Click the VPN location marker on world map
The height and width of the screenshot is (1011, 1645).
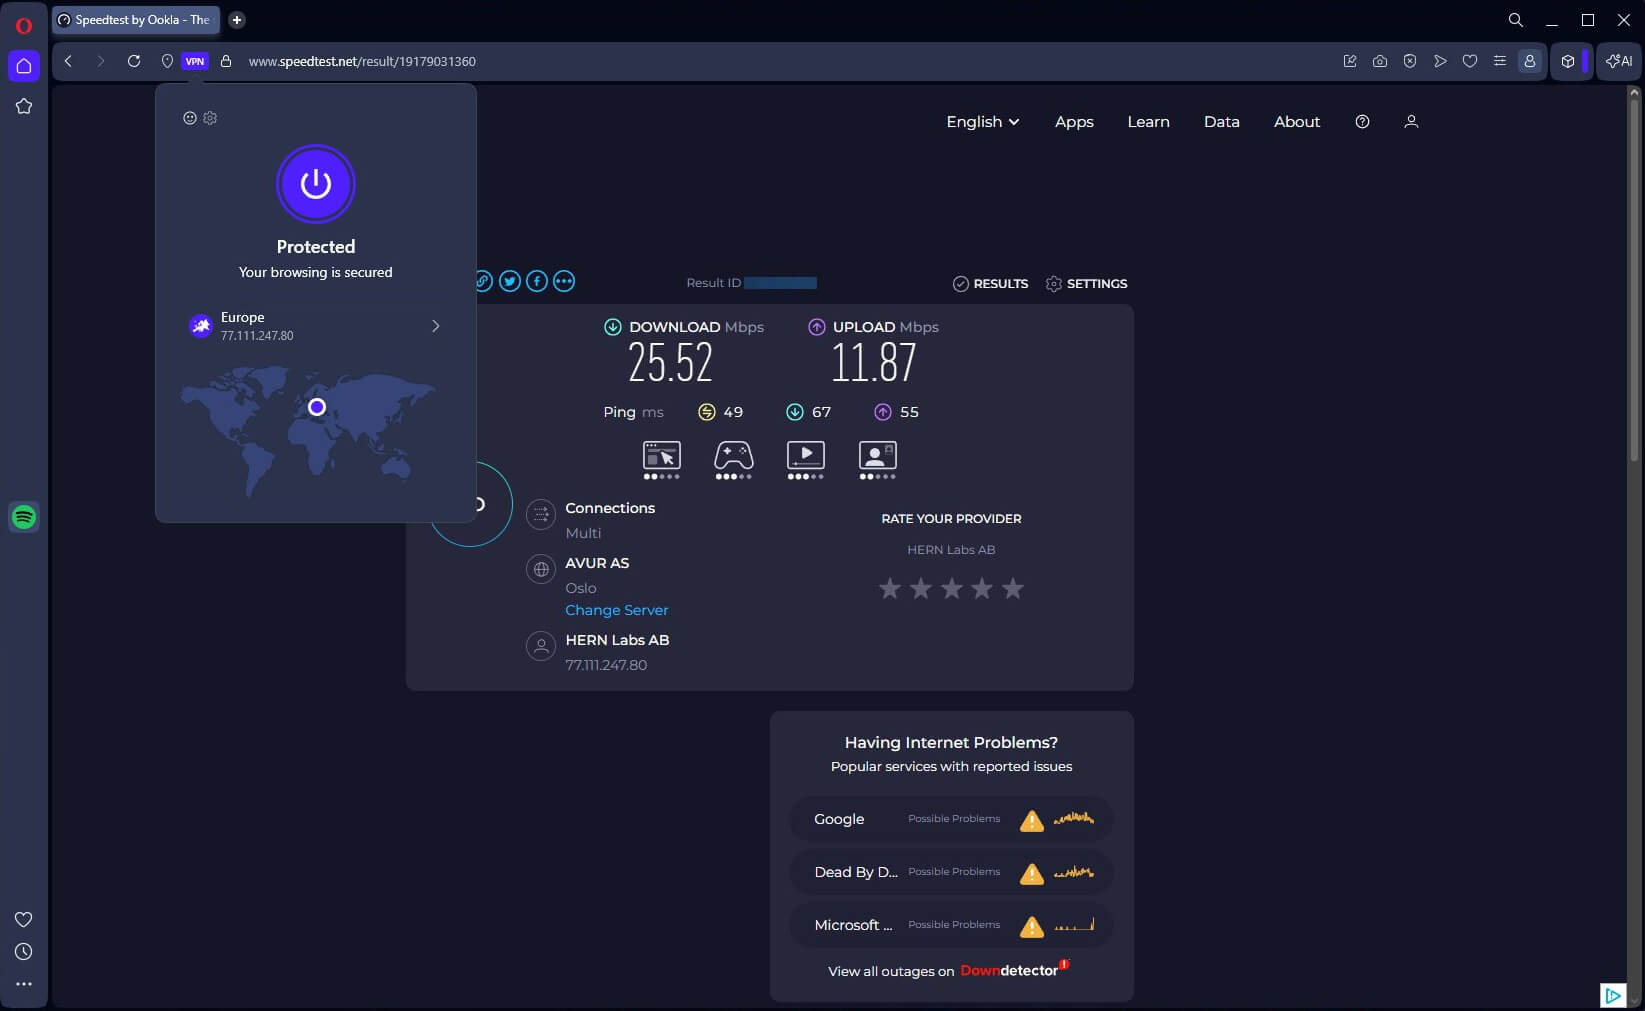(x=317, y=407)
